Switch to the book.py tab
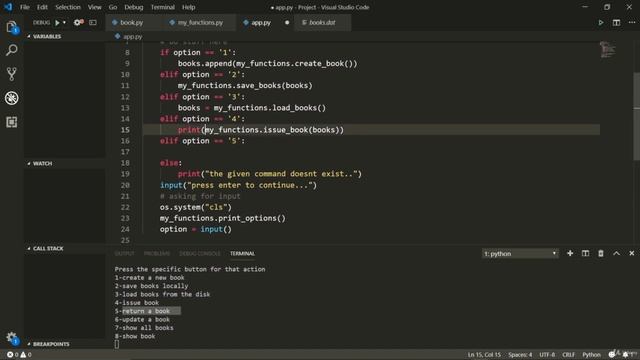The image size is (640, 360). (x=131, y=22)
